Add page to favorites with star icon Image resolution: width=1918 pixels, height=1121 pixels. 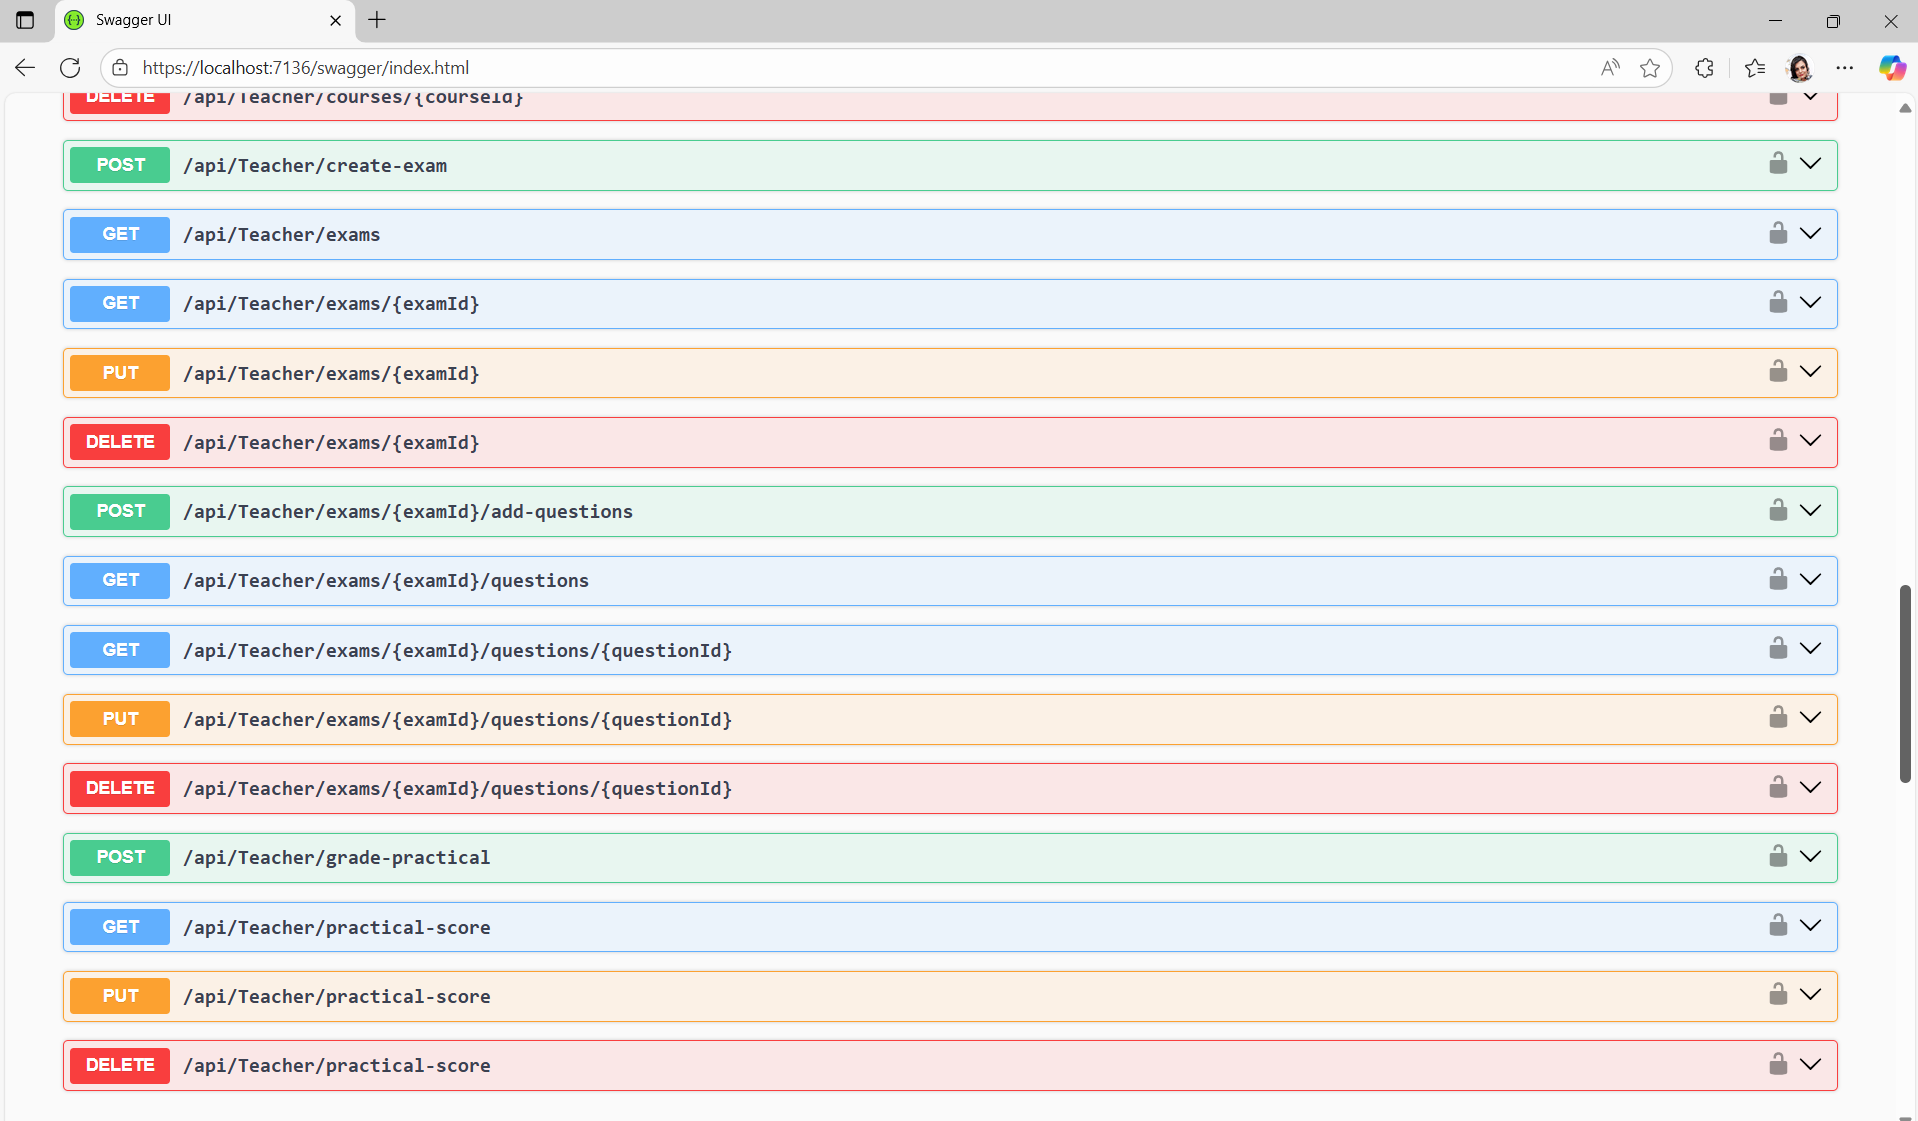(1649, 68)
